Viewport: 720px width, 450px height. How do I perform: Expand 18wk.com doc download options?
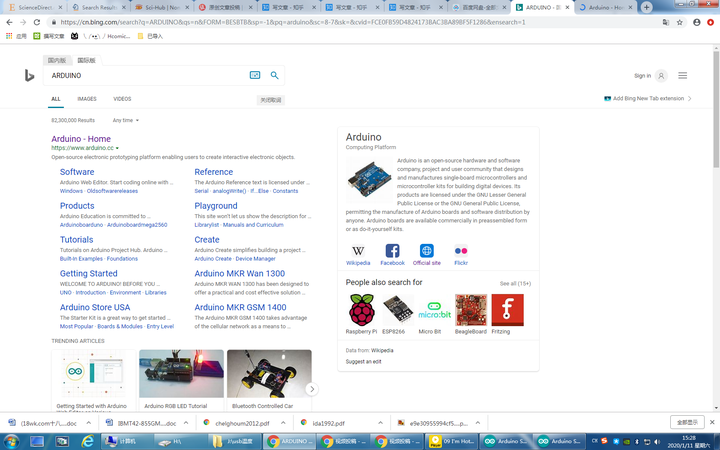point(89,423)
